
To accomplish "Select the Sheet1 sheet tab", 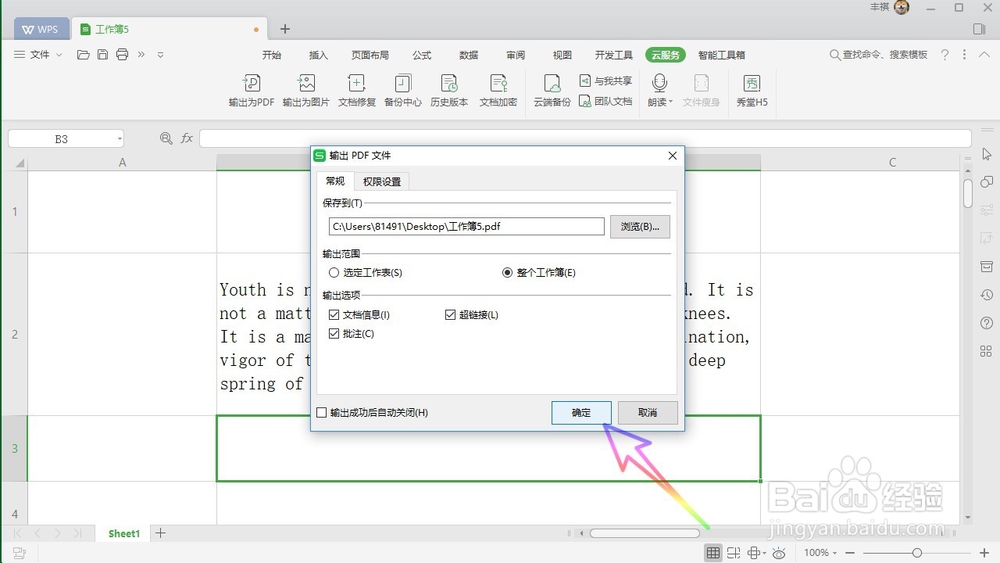I will tap(124, 534).
